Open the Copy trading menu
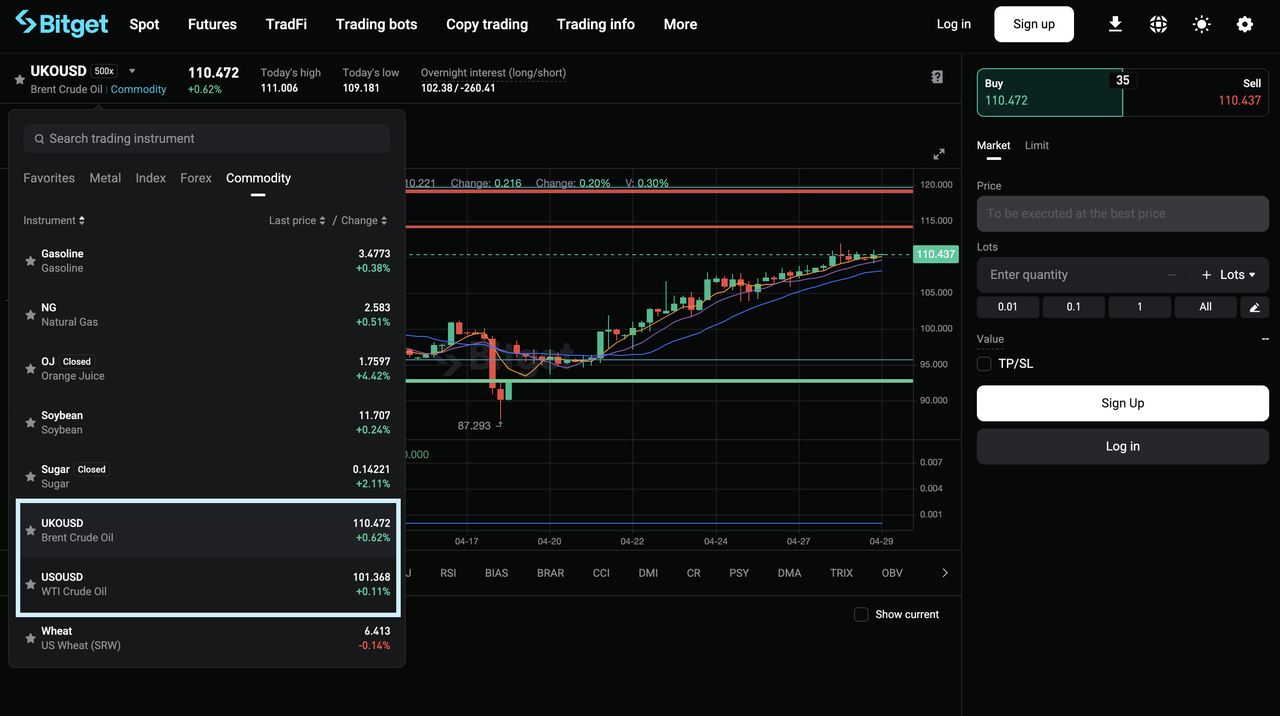The width and height of the screenshot is (1280, 716). point(487,24)
